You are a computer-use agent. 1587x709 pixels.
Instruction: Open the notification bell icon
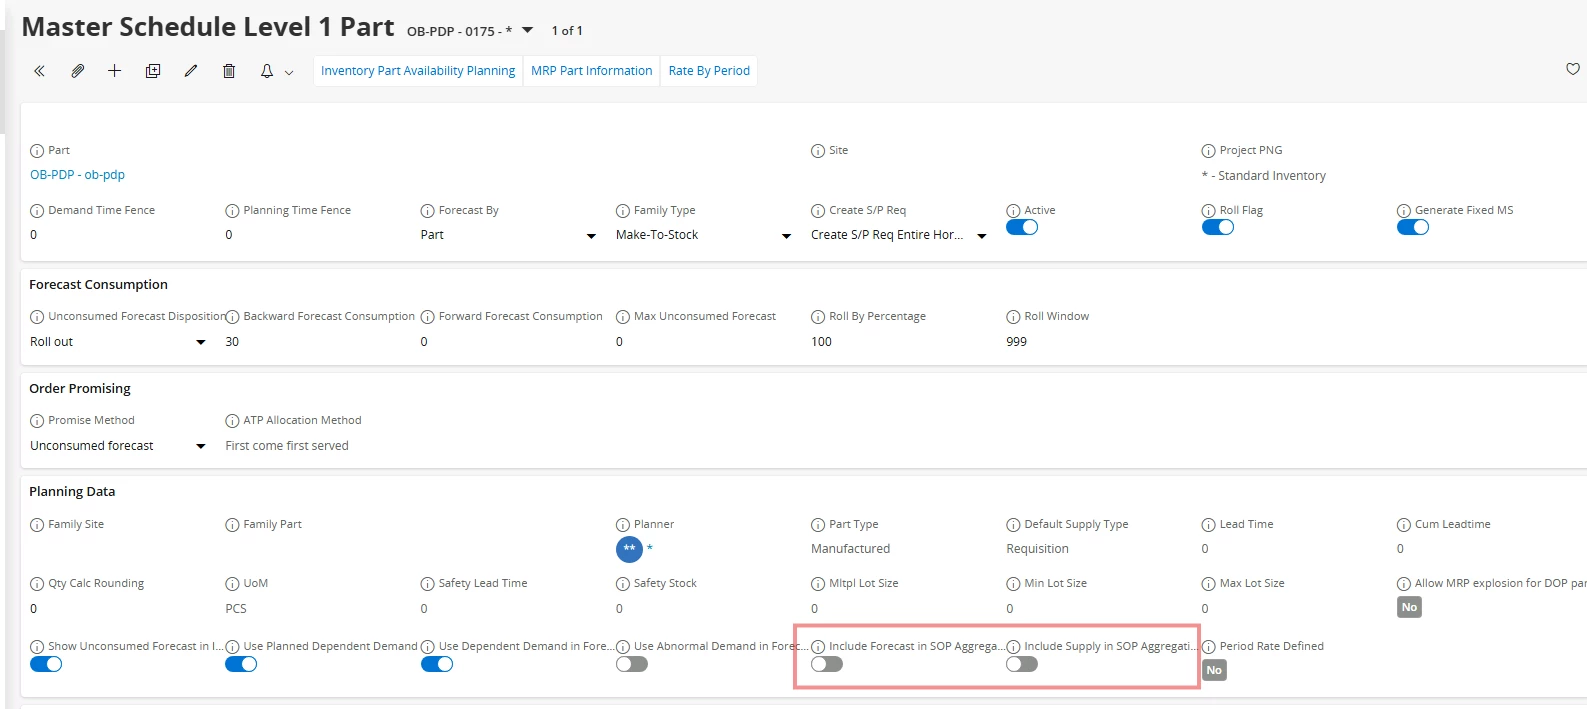(267, 71)
